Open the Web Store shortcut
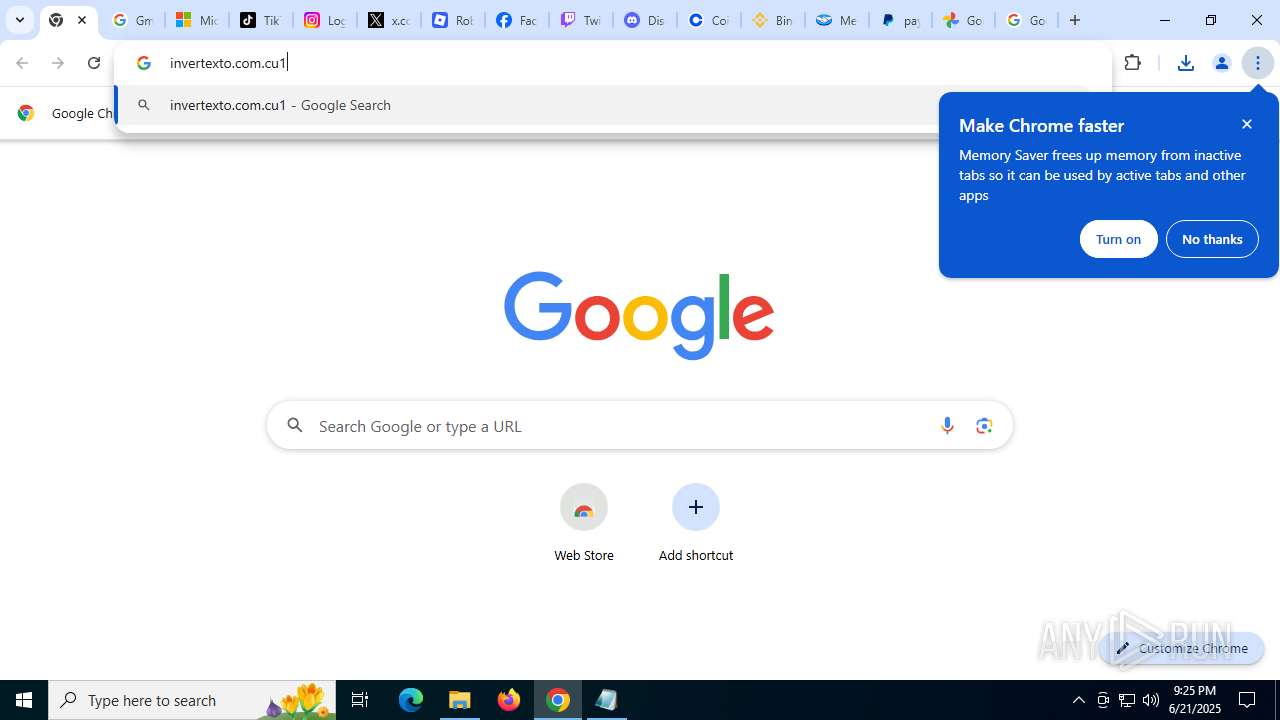Viewport: 1280px width, 720px height. coord(584,523)
